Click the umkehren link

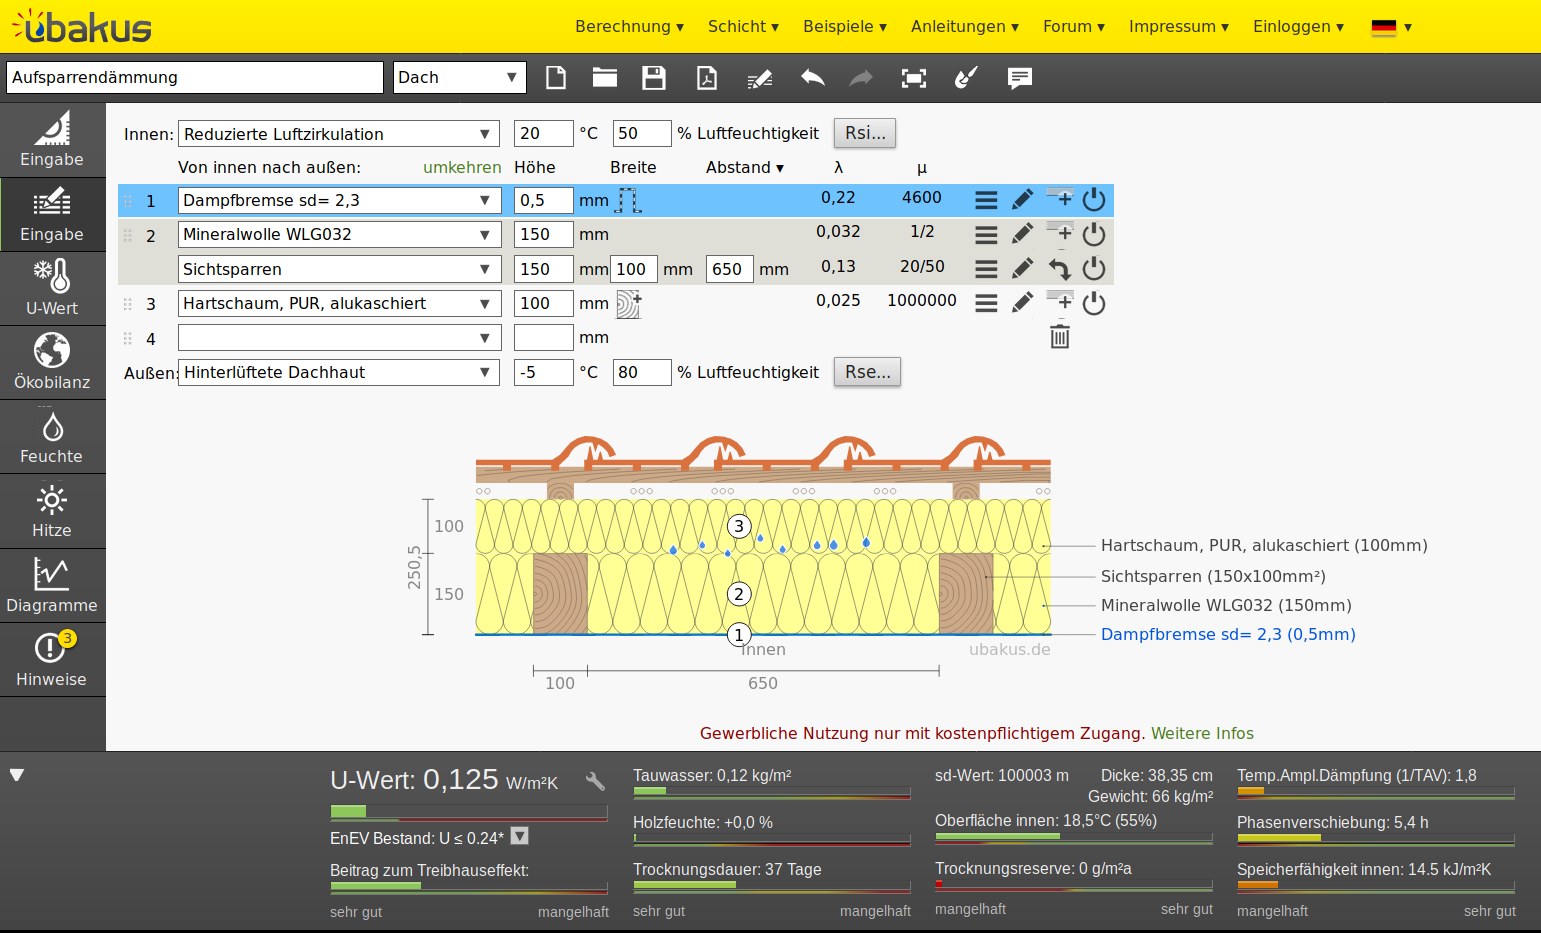tap(462, 167)
